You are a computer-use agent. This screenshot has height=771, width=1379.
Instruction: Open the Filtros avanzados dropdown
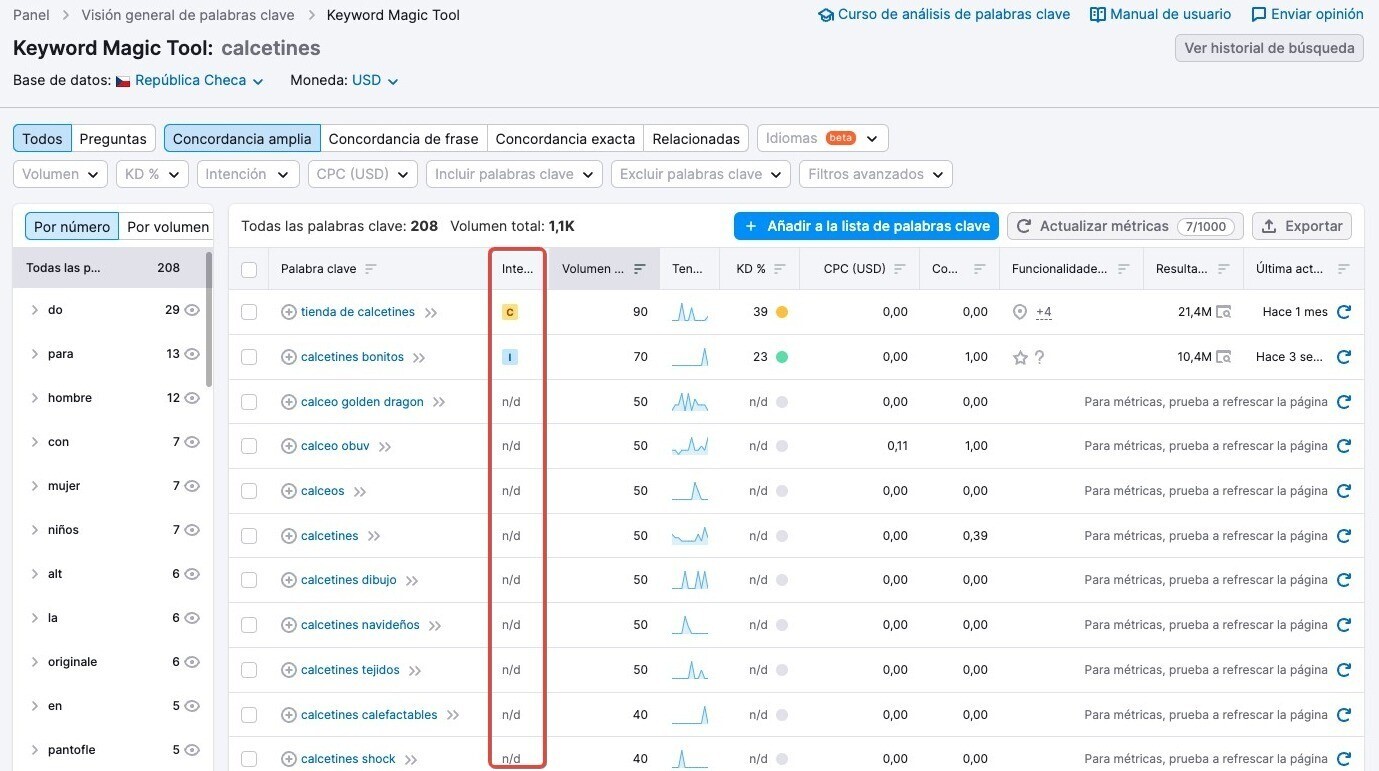(876, 174)
